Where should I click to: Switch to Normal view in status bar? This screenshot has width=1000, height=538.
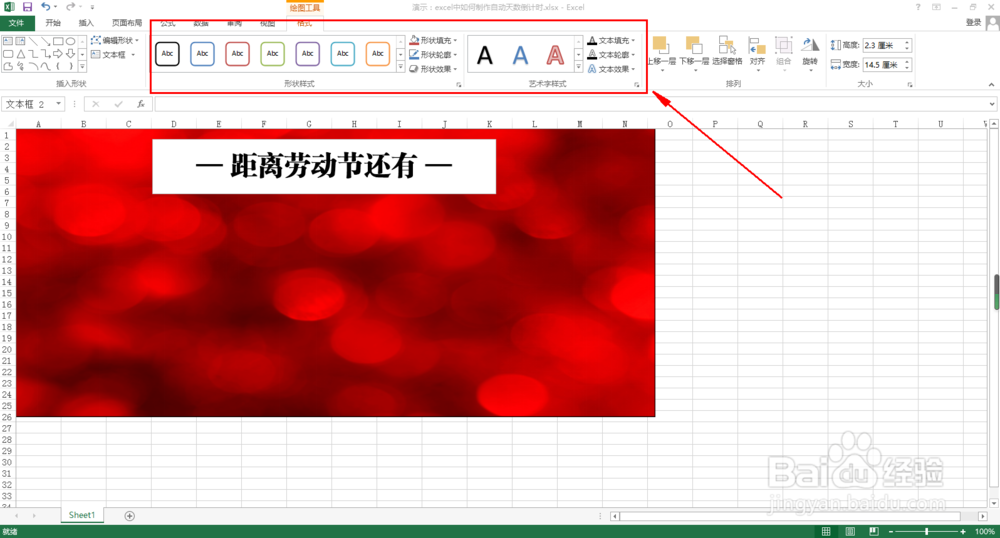pyautogui.click(x=826, y=532)
